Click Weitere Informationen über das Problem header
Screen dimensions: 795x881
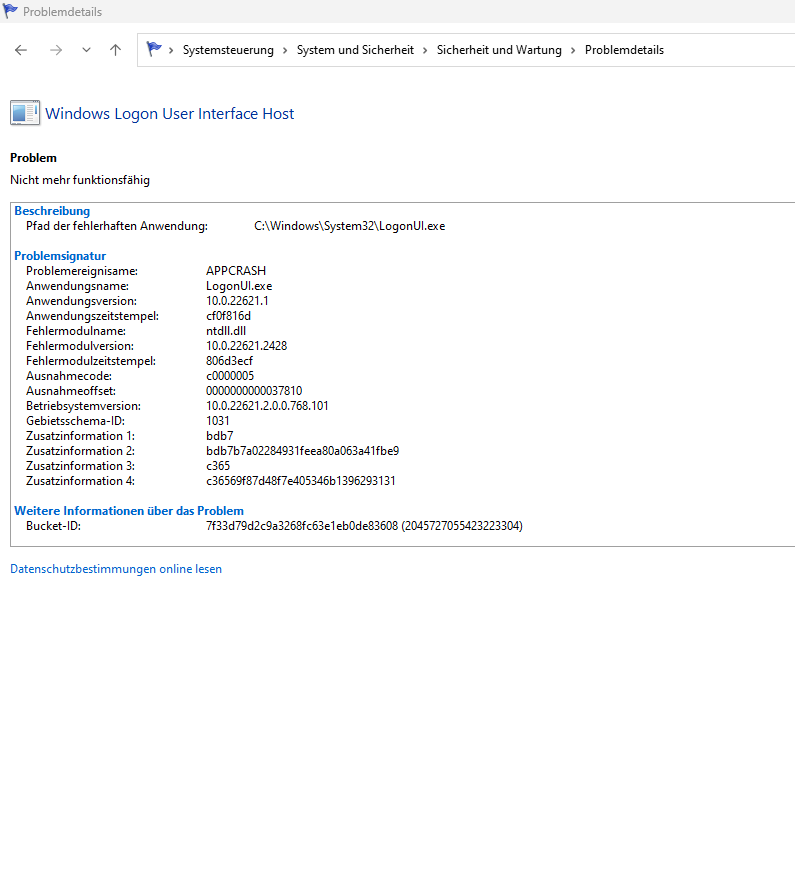(129, 511)
